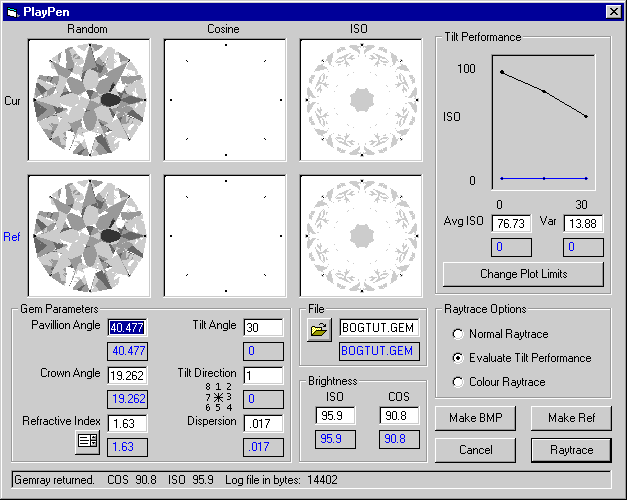
Task: Click the reference Avg ISO blue 0
Action: point(511,247)
